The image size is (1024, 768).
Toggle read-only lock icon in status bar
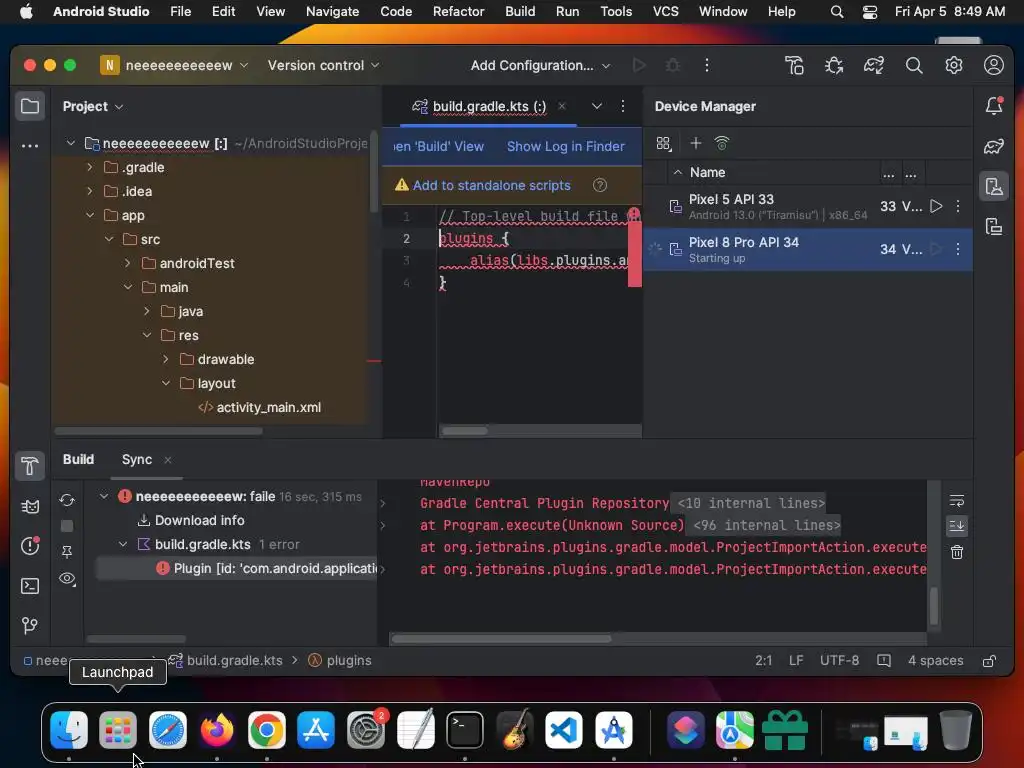(989, 661)
